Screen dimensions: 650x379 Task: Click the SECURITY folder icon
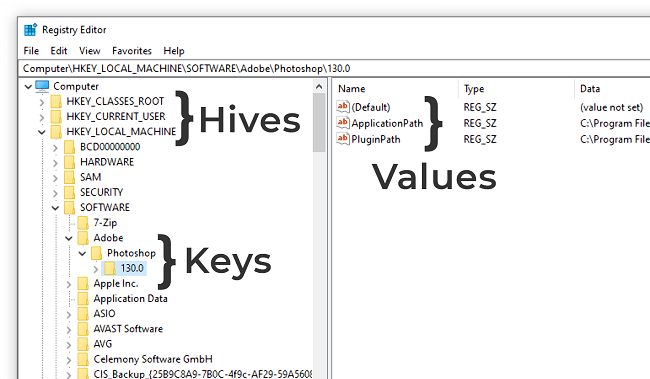70,192
